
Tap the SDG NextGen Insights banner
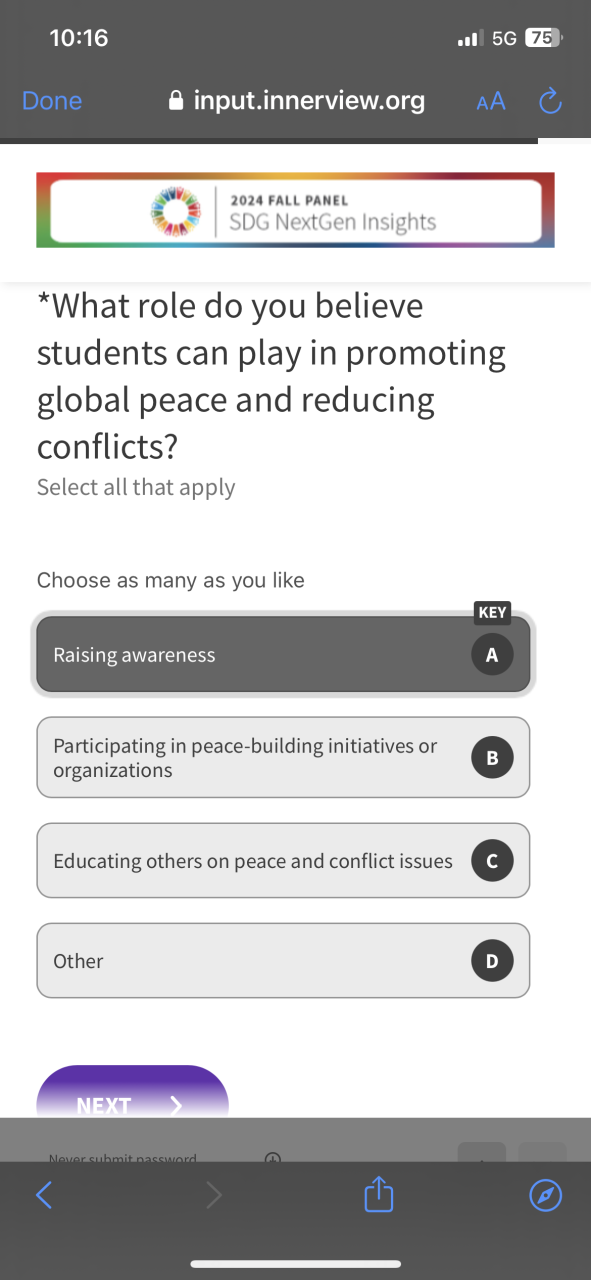point(295,210)
